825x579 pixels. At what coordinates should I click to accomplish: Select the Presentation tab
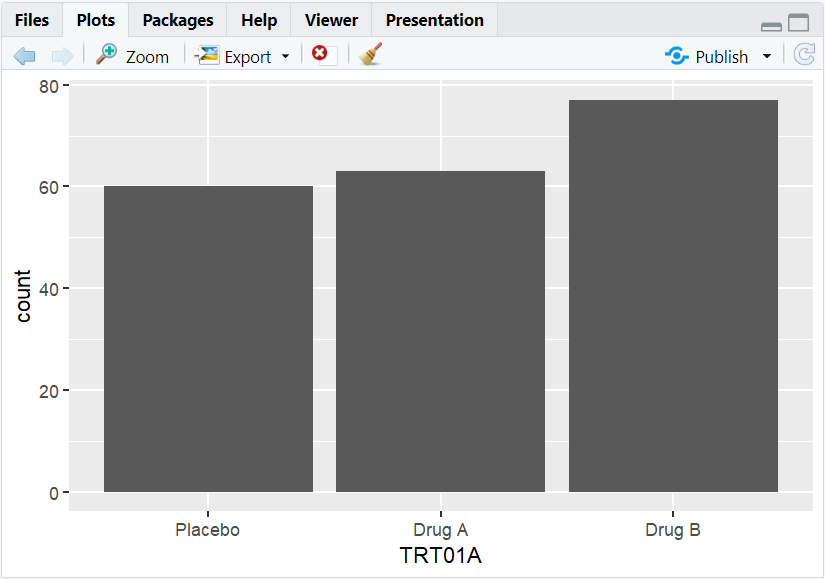pyautogui.click(x=434, y=19)
